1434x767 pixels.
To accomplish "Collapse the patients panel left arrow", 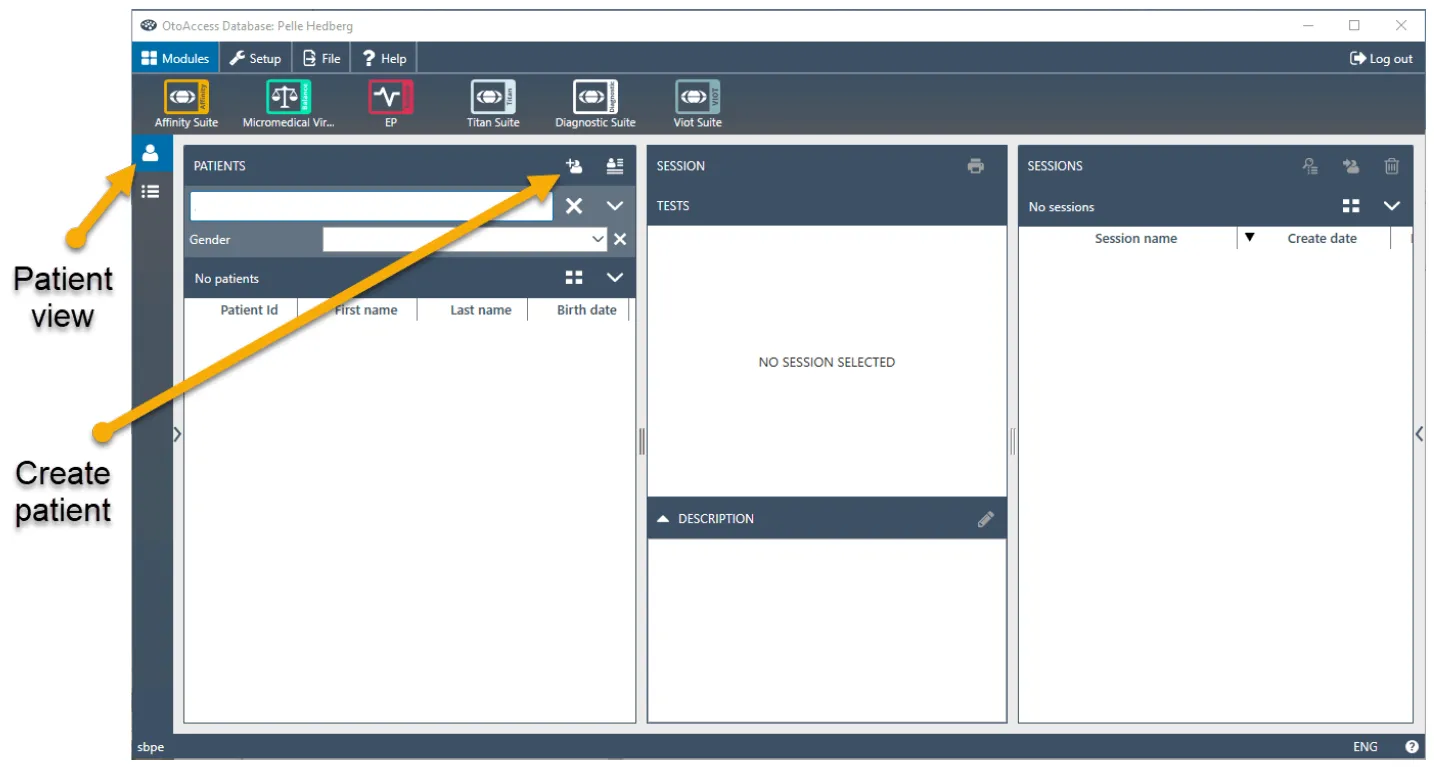I will click(x=177, y=434).
